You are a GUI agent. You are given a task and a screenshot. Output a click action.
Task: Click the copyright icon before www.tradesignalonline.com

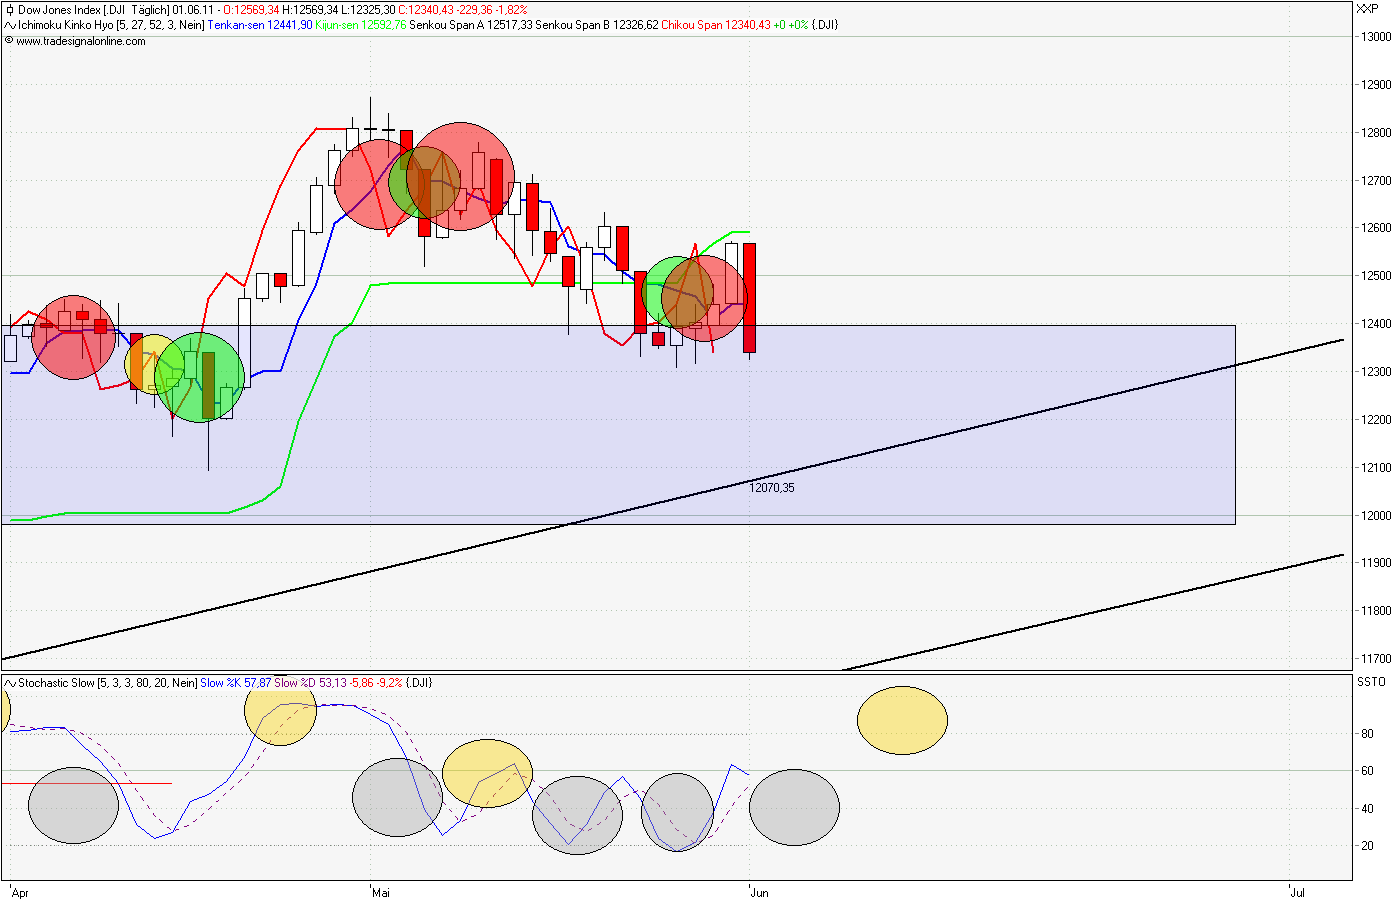click(x=10, y=43)
